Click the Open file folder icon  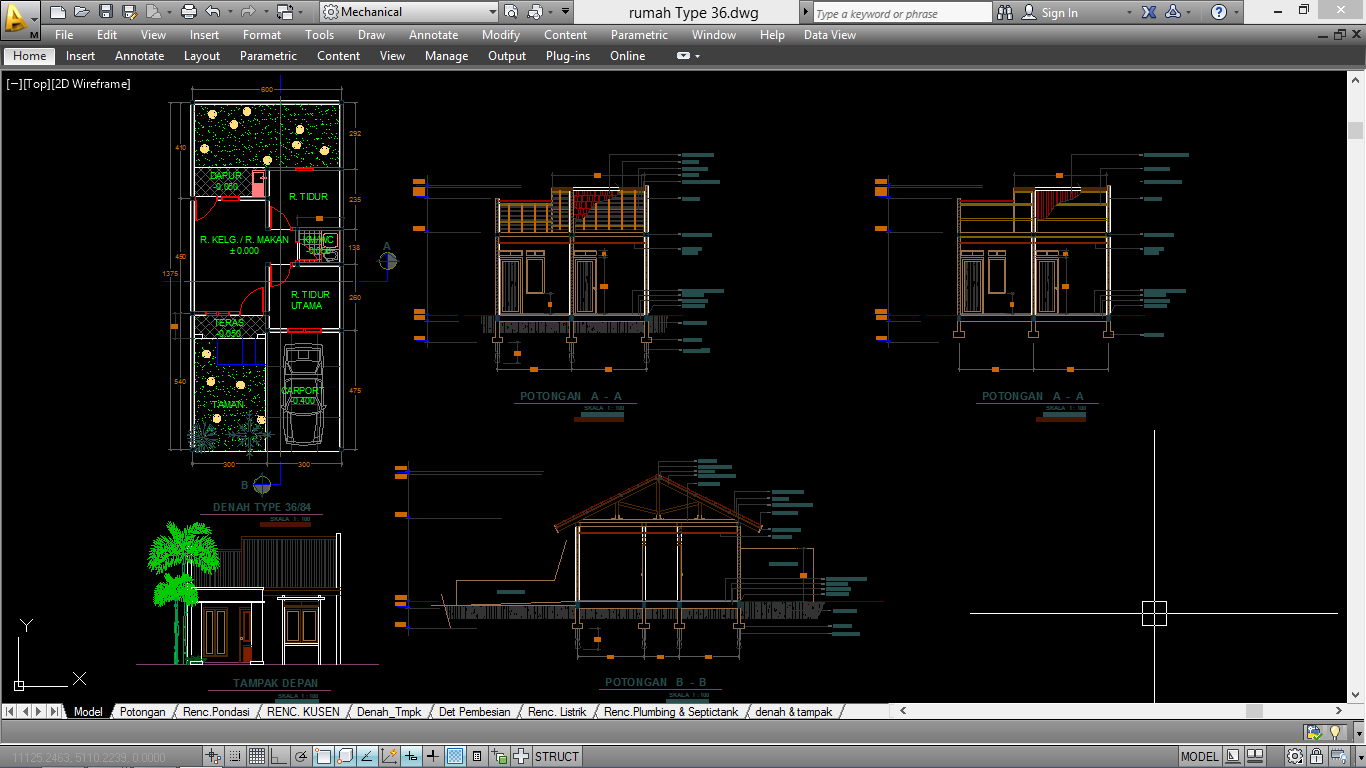(x=80, y=12)
